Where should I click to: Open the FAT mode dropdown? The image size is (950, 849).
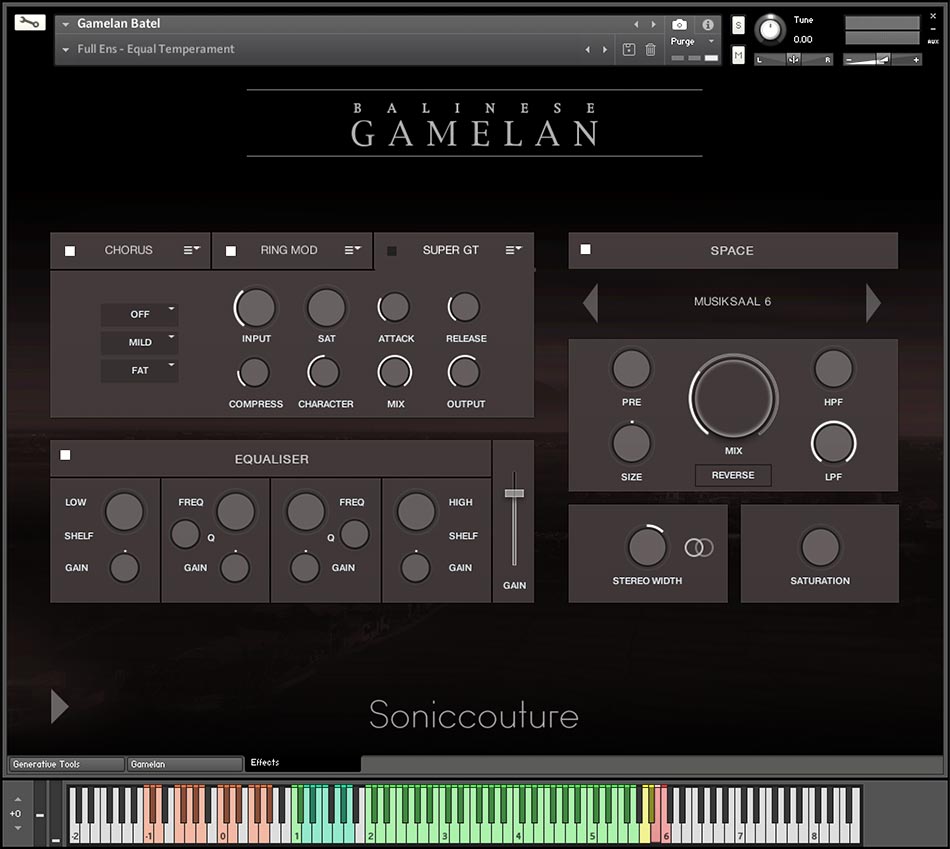(x=139, y=370)
